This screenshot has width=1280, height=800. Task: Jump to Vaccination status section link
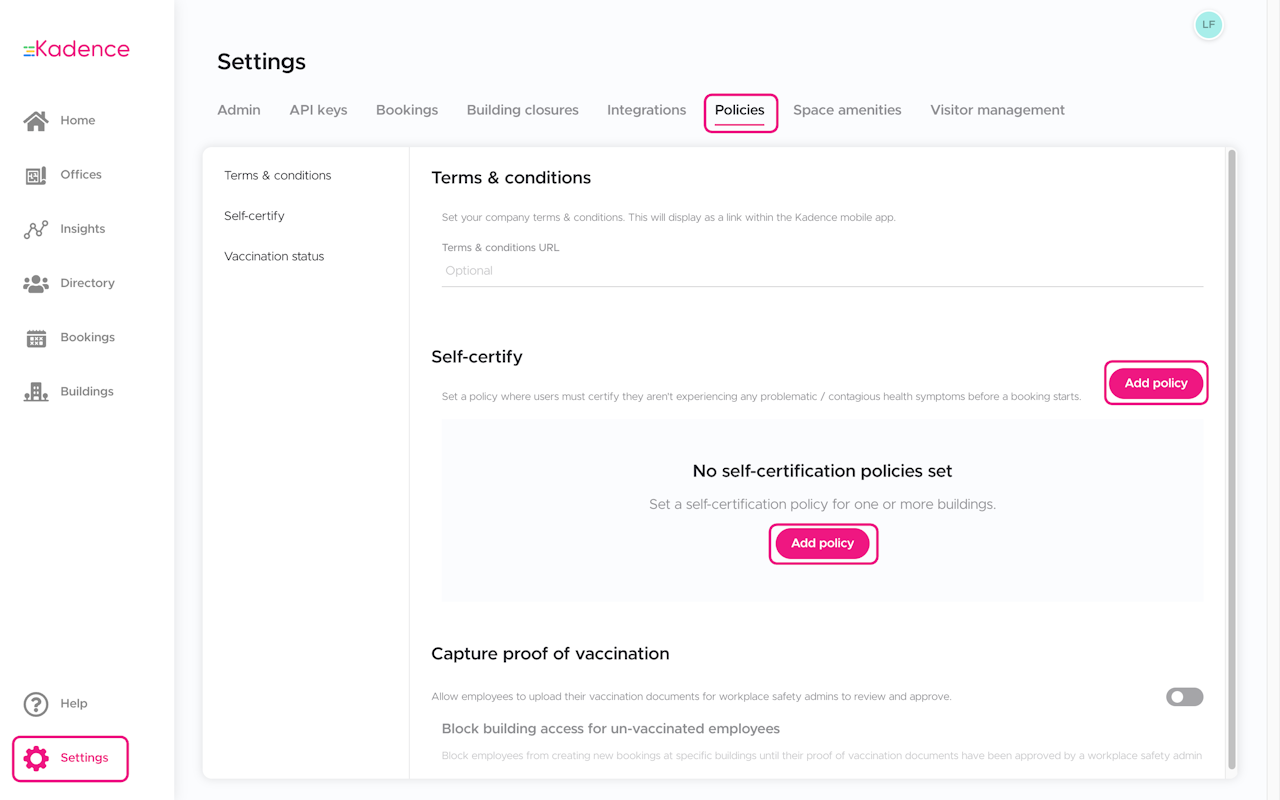[x=274, y=256]
